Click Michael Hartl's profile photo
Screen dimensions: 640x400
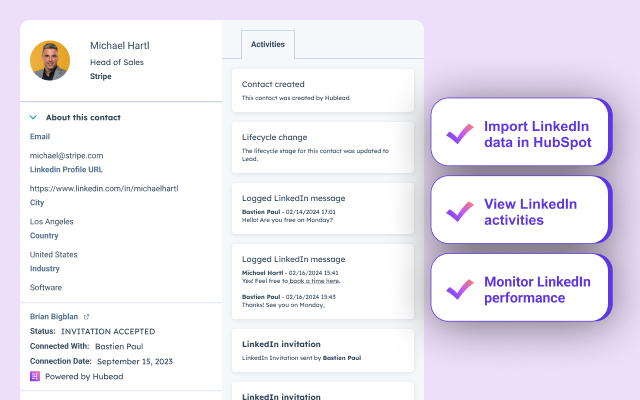(50, 60)
